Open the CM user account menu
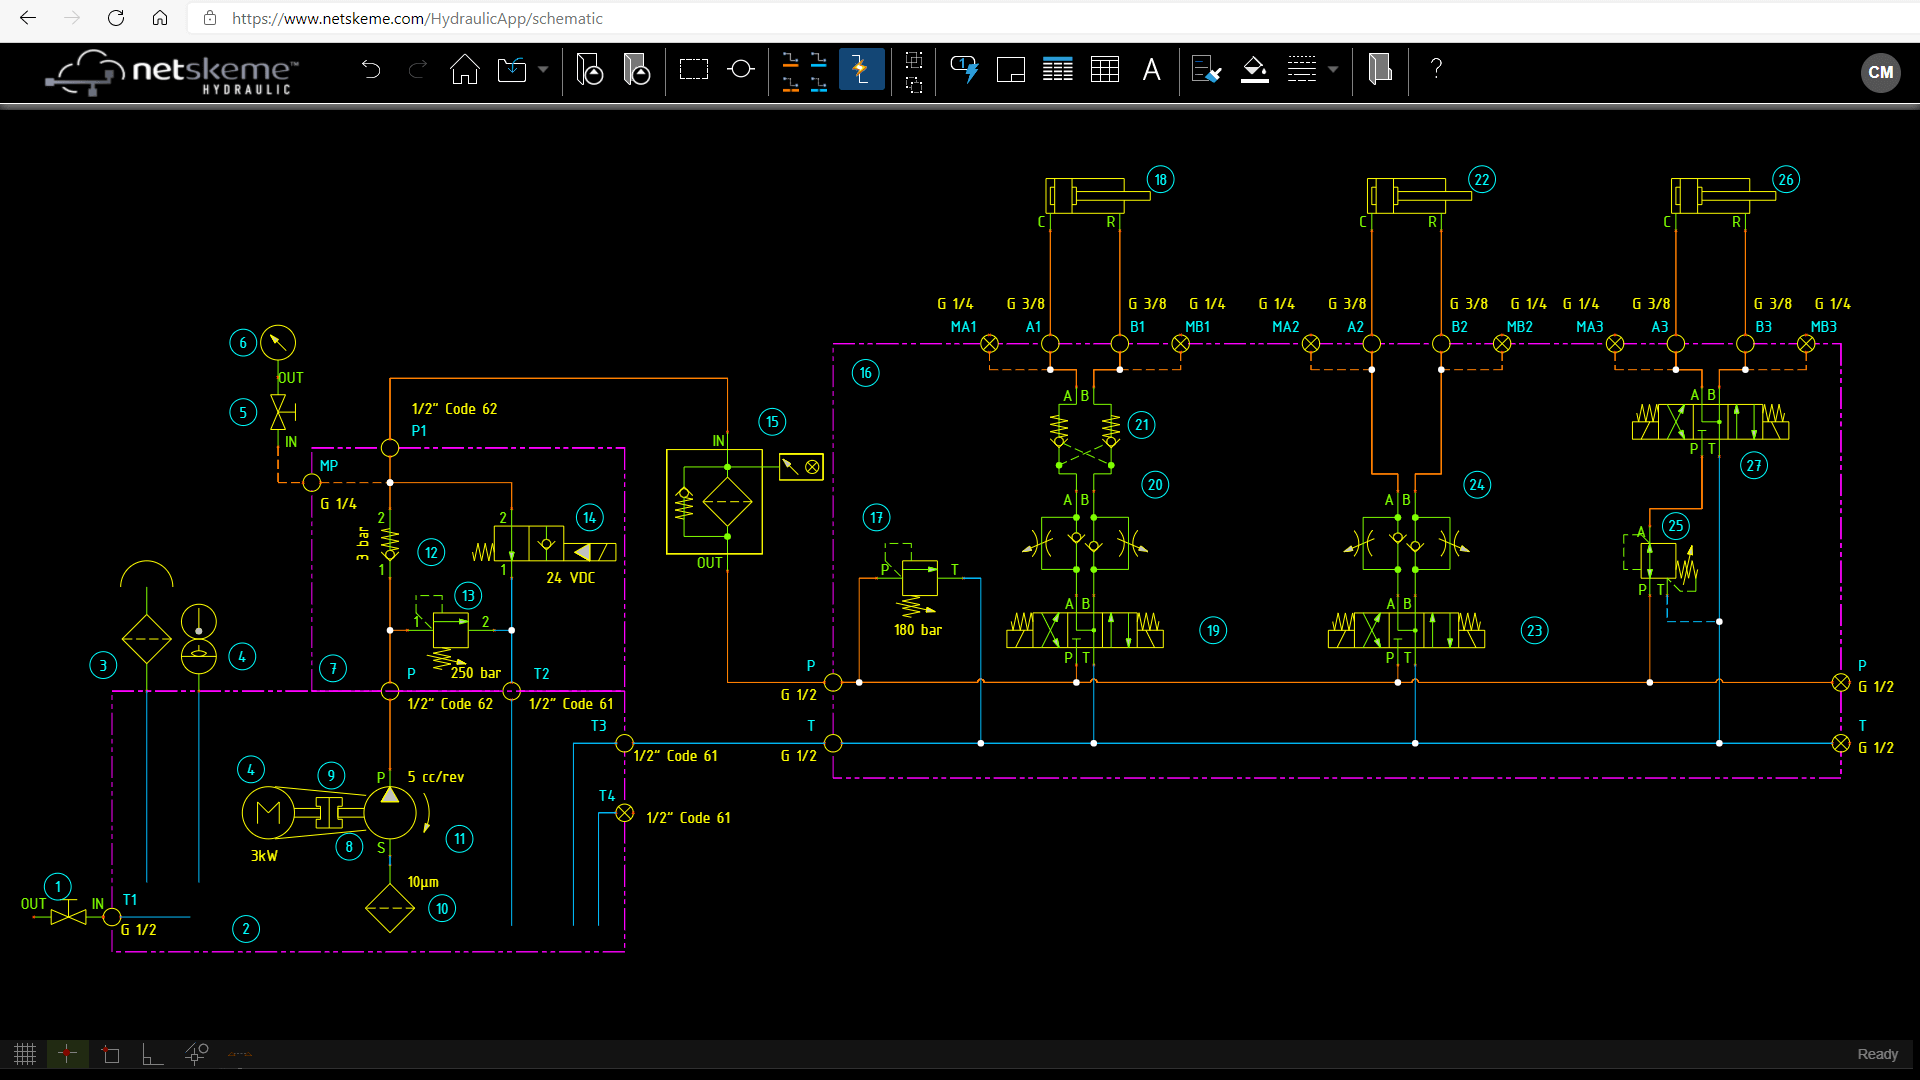The width and height of the screenshot is (1920, 1080). pos(1880,72)
